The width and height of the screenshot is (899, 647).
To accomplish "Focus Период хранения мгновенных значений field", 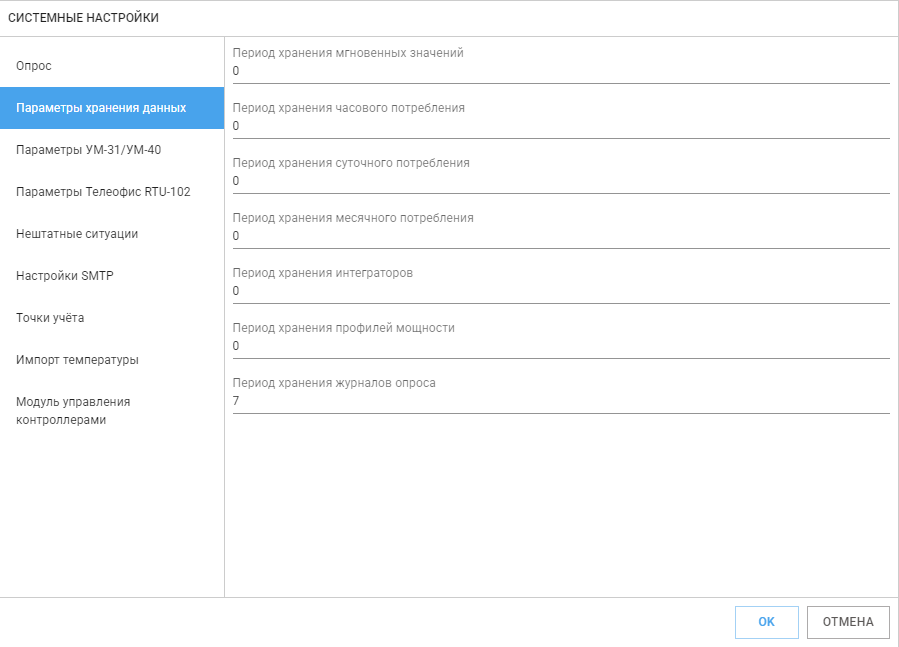I will click(x=561, y=71).
